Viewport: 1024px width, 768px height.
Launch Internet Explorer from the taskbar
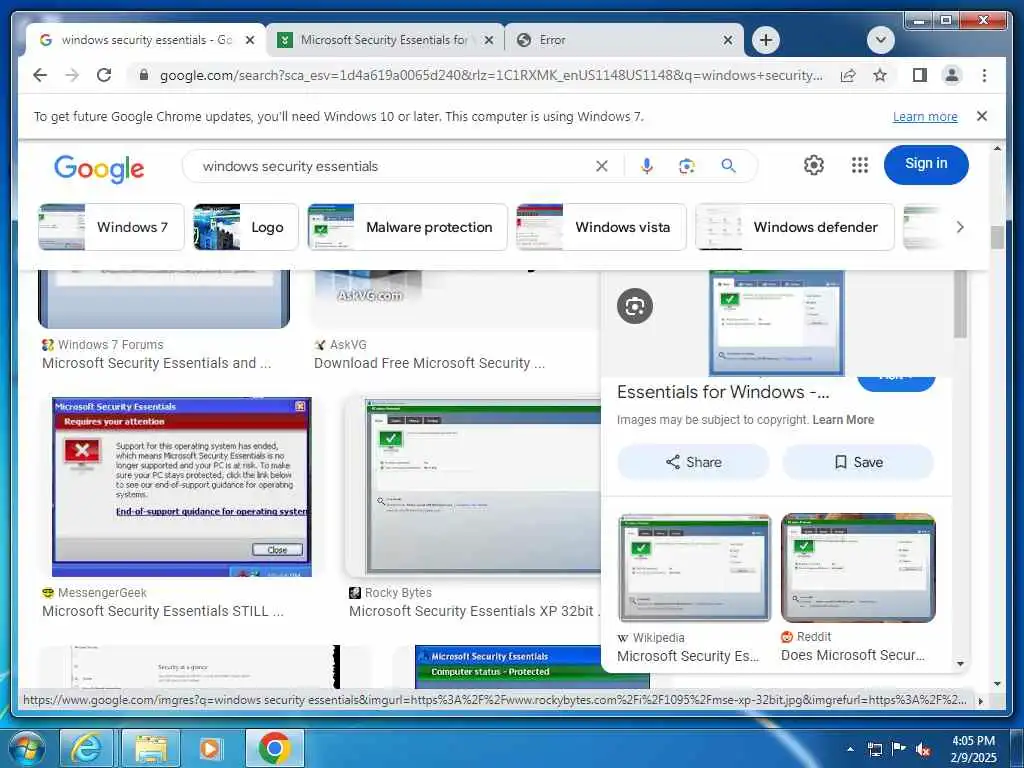click(x=87, y=748)
